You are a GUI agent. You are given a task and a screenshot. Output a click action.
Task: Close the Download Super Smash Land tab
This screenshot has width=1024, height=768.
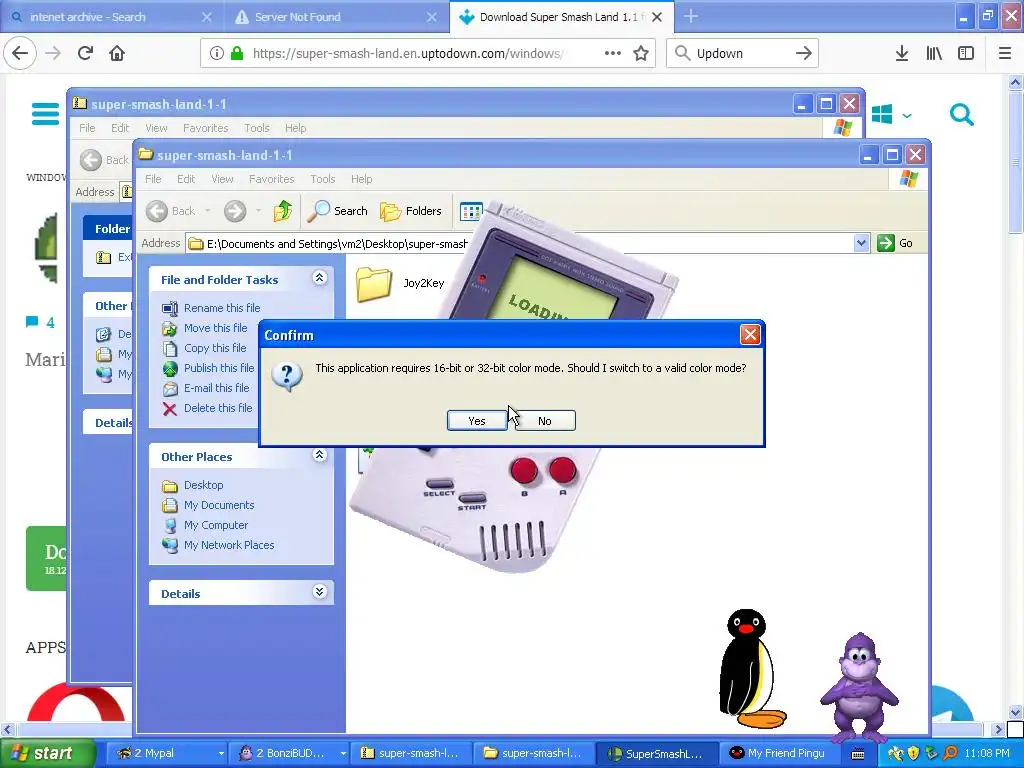(x=658, y=17)
